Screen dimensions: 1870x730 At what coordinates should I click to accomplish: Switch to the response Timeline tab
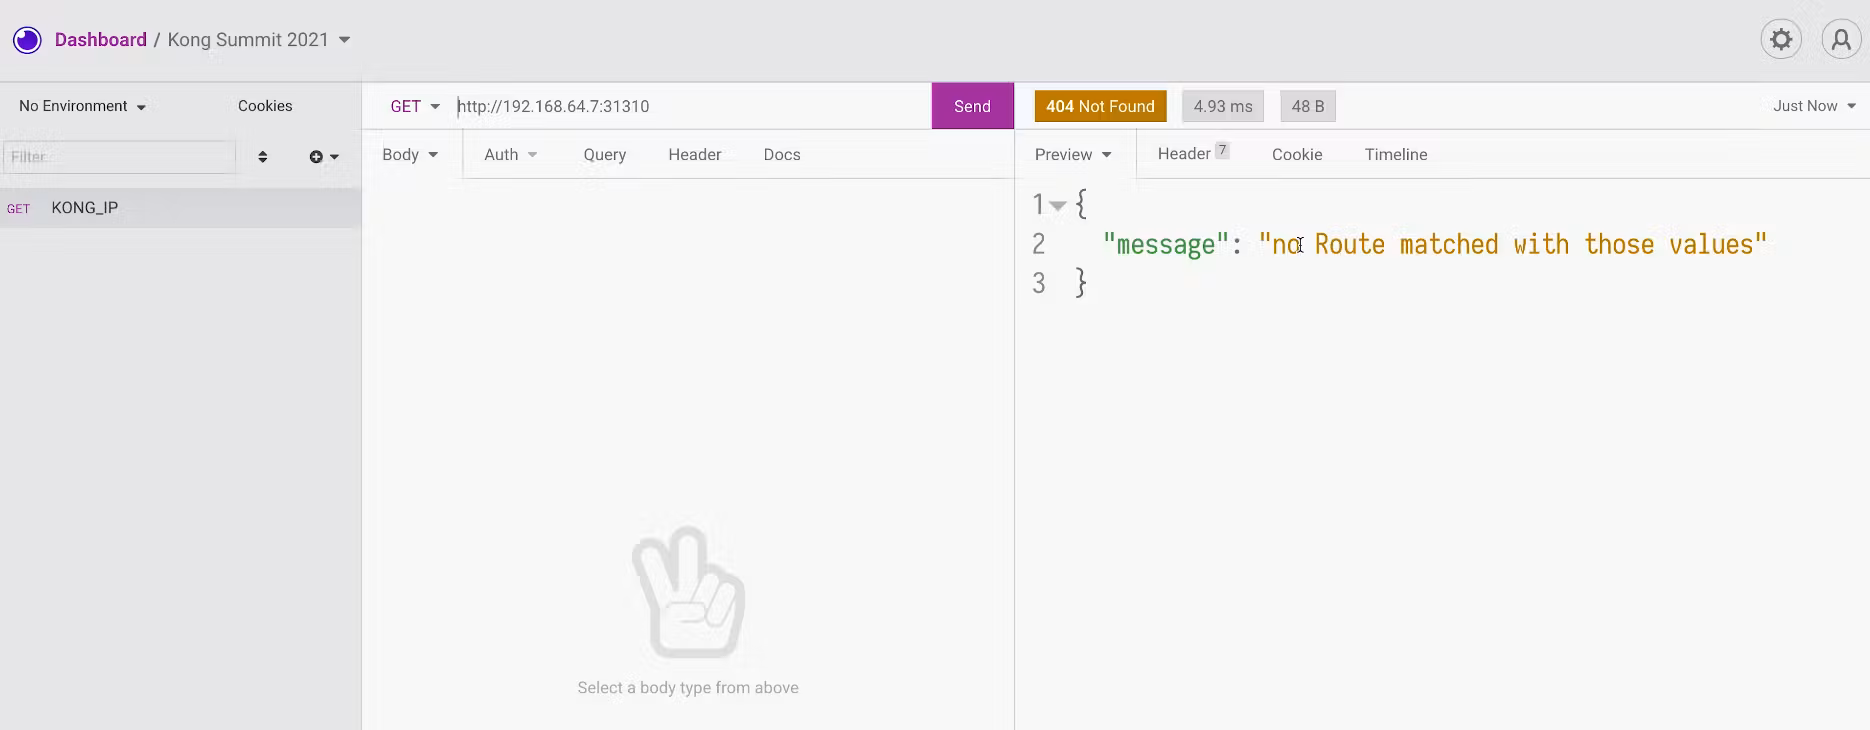point(1395,155)
